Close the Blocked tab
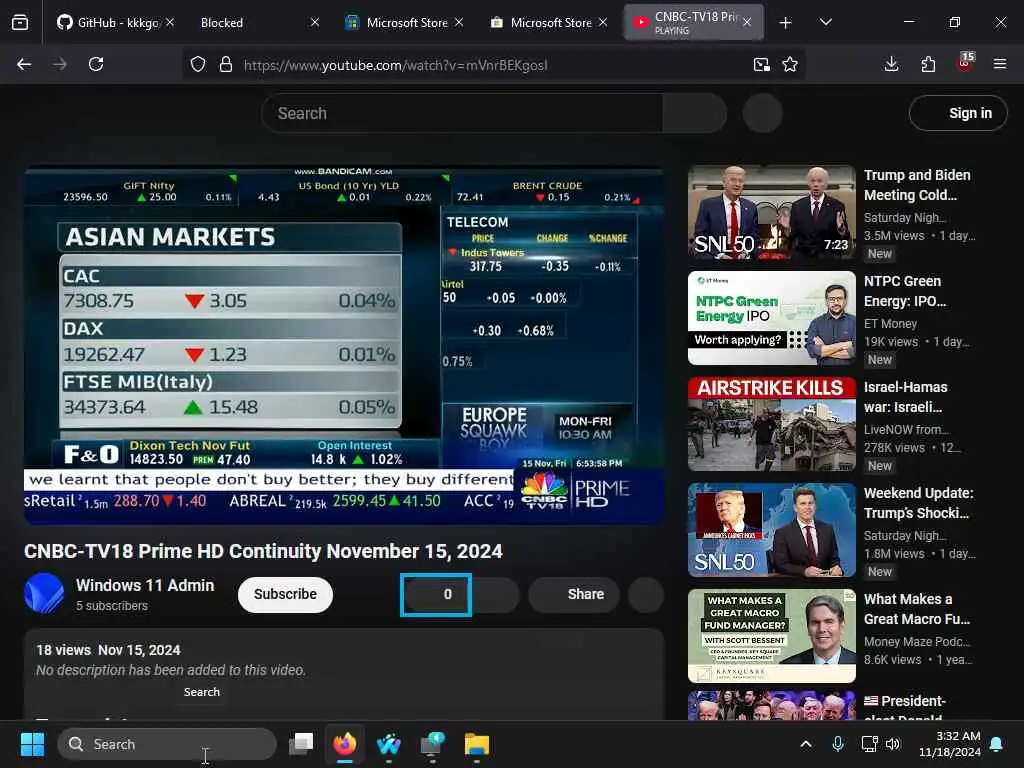Viewport: 1024px width, 768px height. pos(315,22)
